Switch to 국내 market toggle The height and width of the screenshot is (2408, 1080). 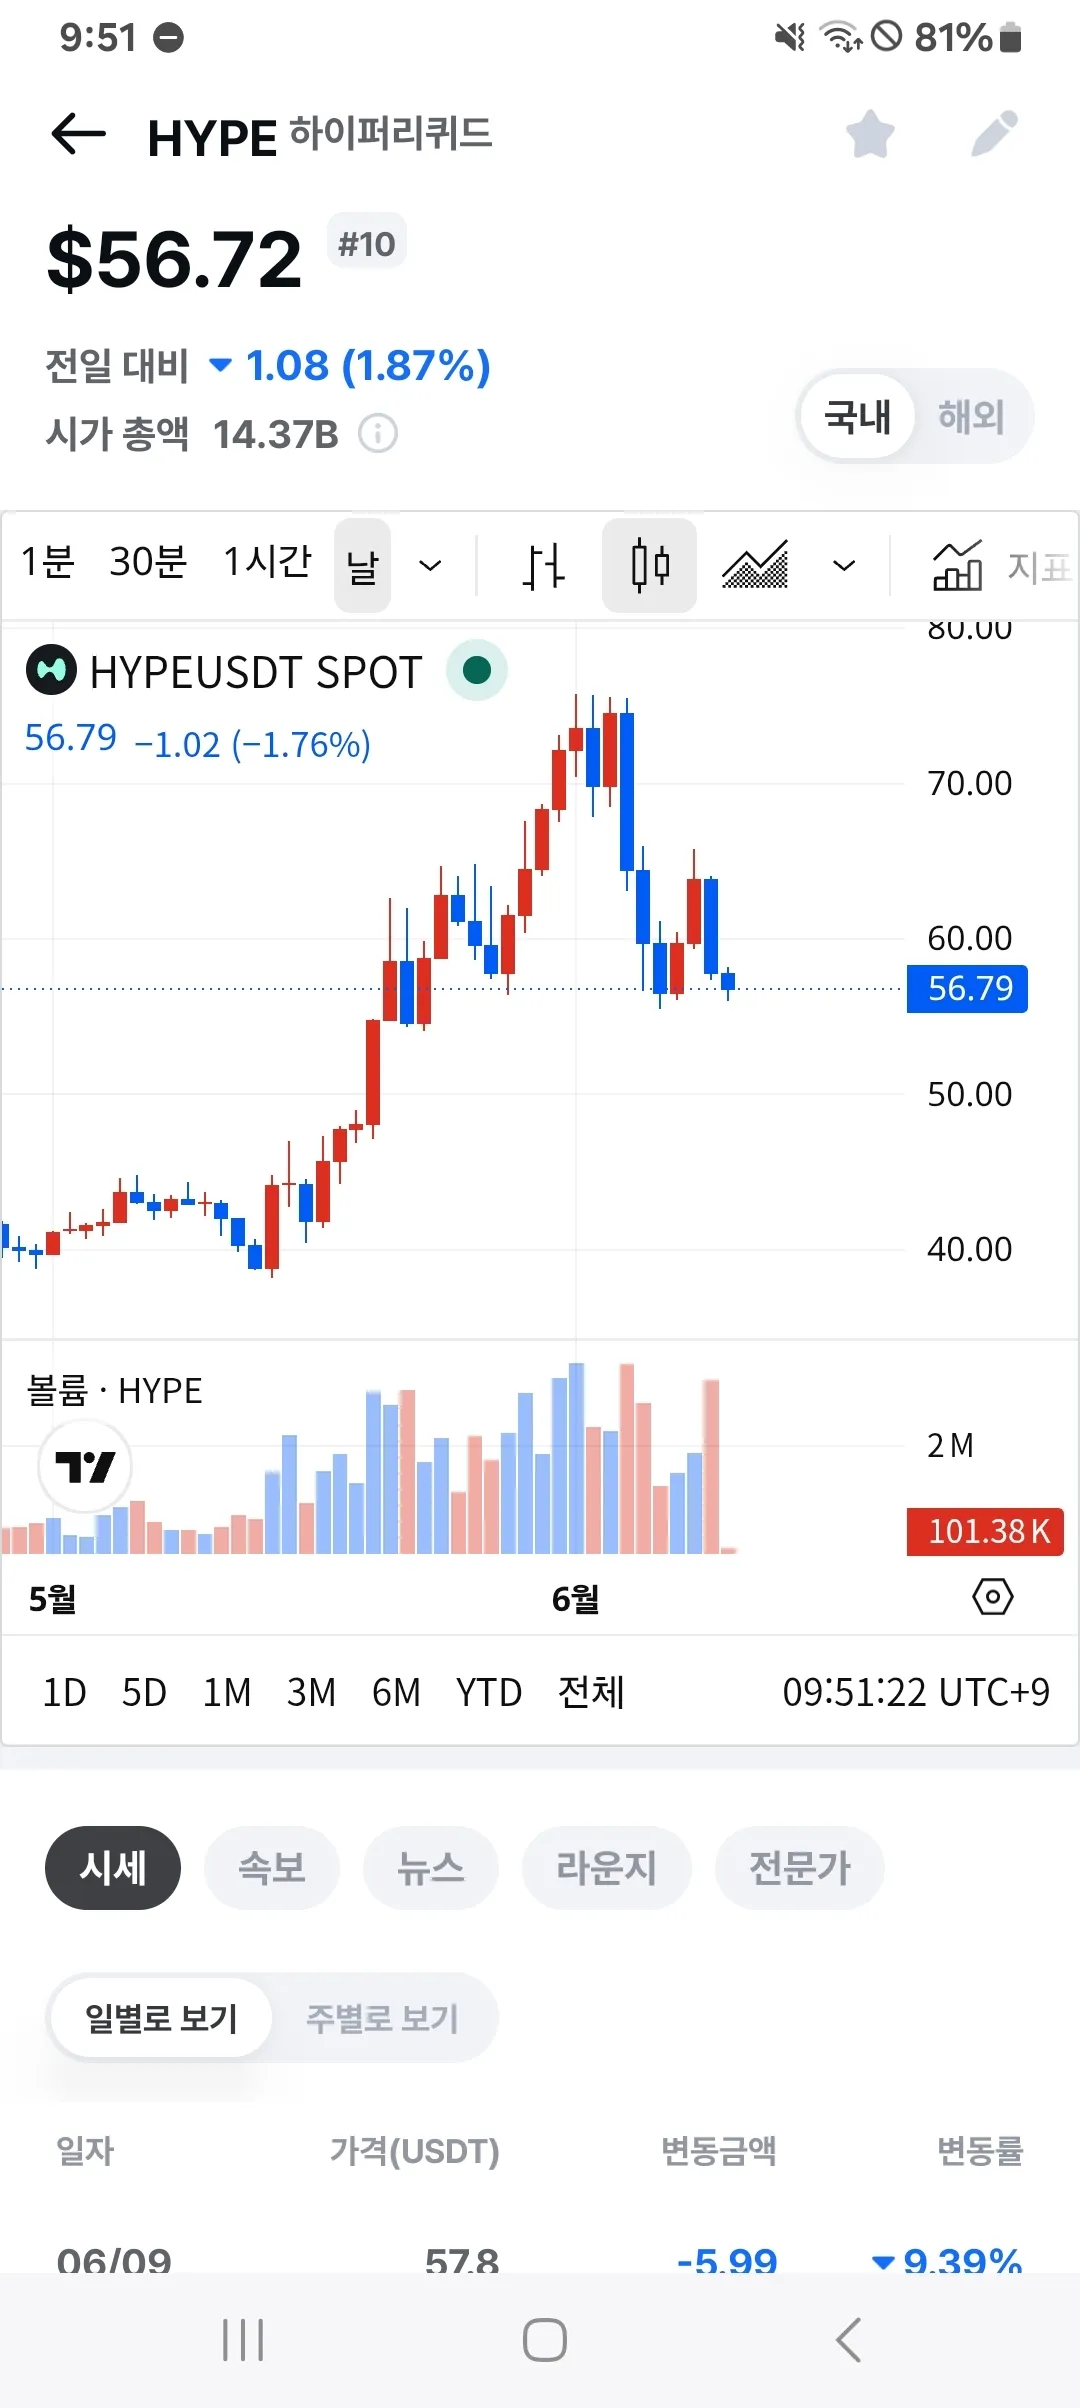click(x=858, y=416)
